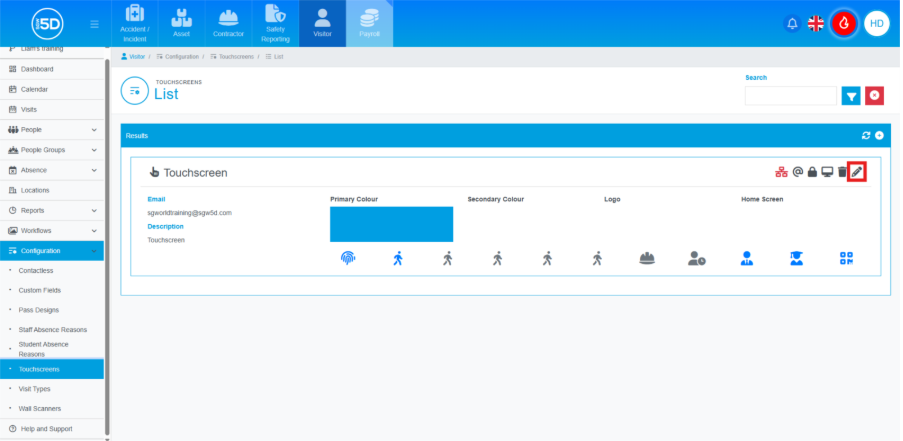Expand the People Groups menu

(x=52, y=150)
